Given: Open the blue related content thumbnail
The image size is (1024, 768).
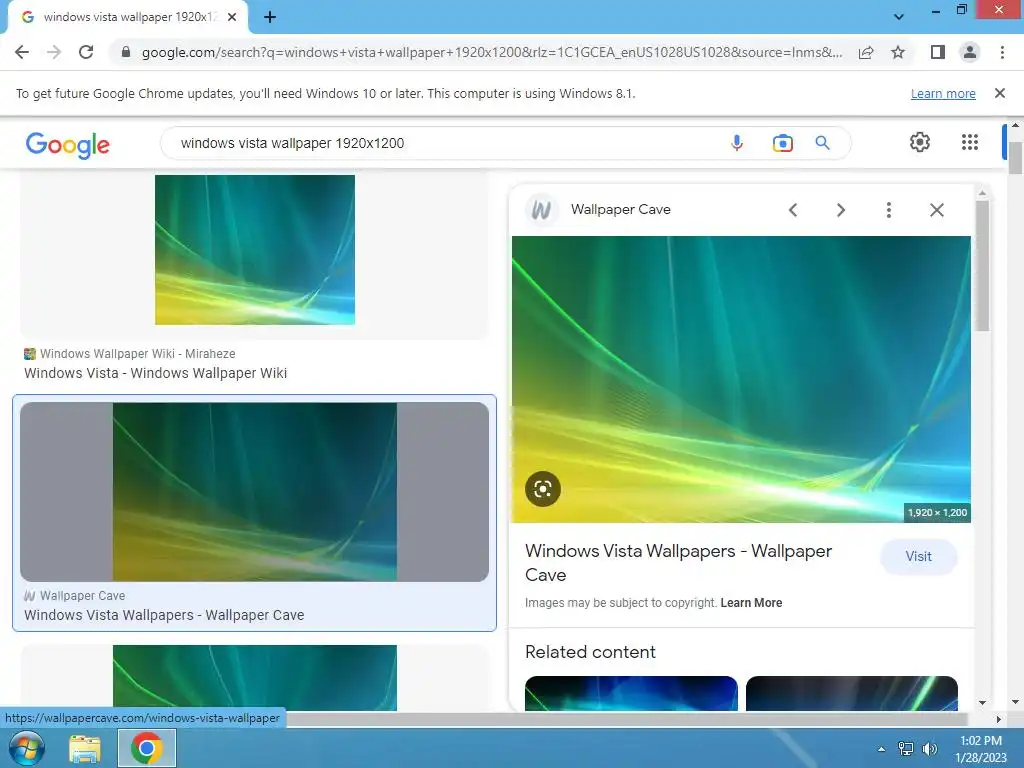Looking at the screenshot, I should point(631,694).
